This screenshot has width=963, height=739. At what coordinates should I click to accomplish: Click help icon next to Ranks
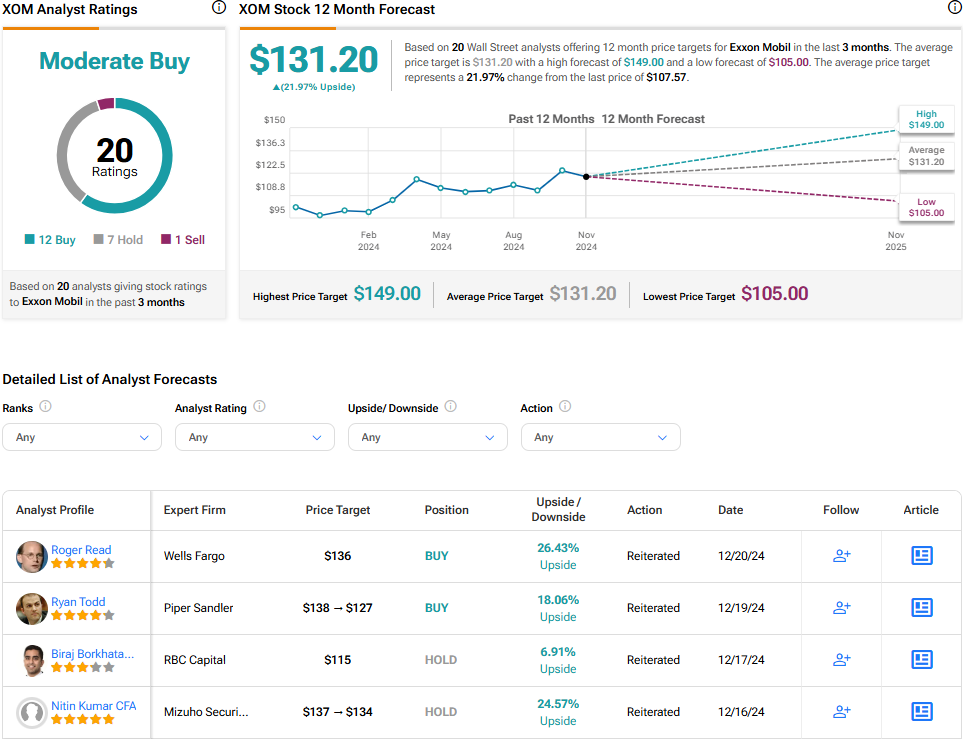tap(46, 407)
